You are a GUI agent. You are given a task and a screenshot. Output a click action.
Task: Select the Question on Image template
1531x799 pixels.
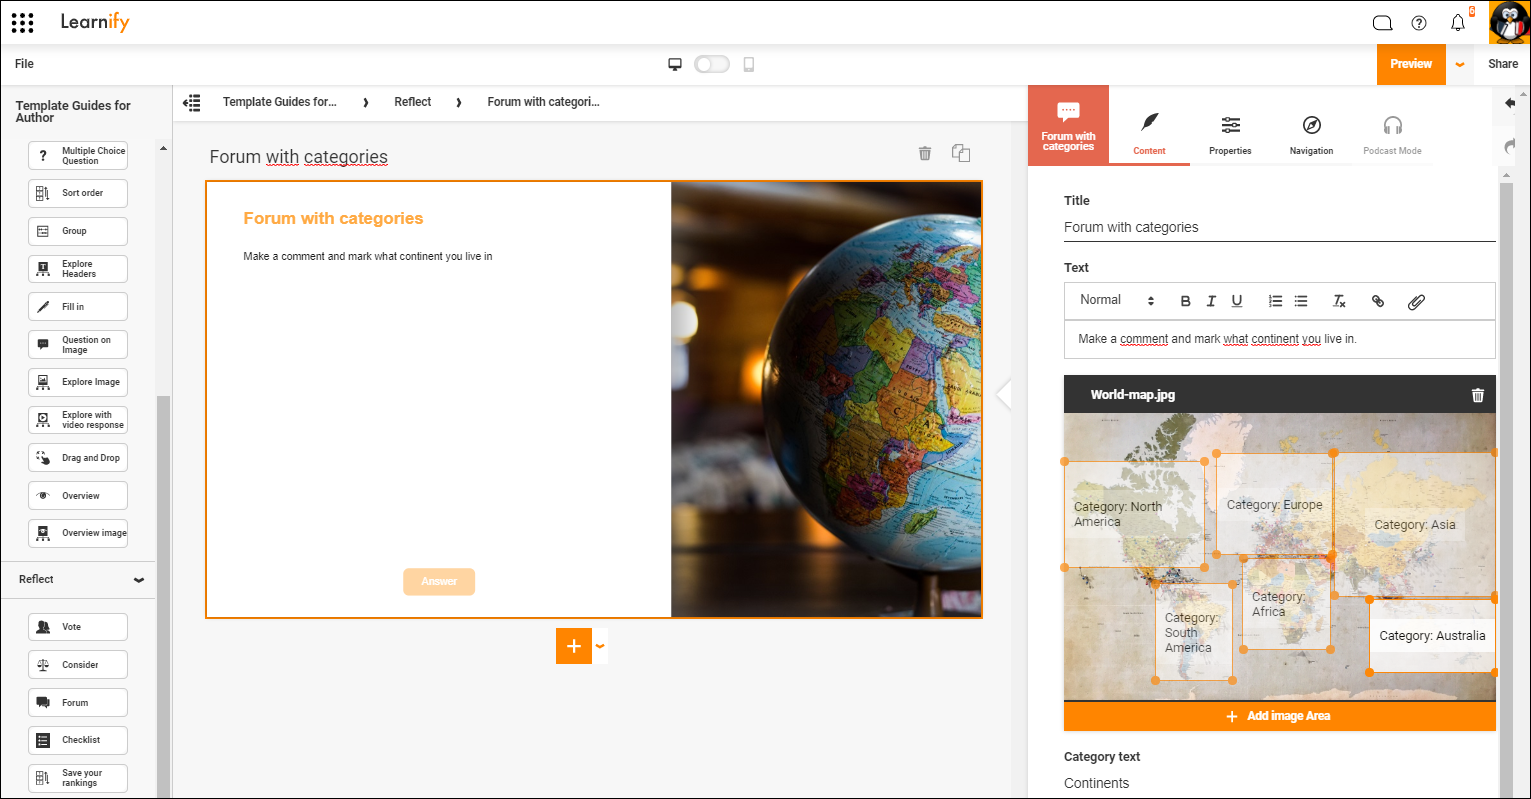click(x=78, y=345)
